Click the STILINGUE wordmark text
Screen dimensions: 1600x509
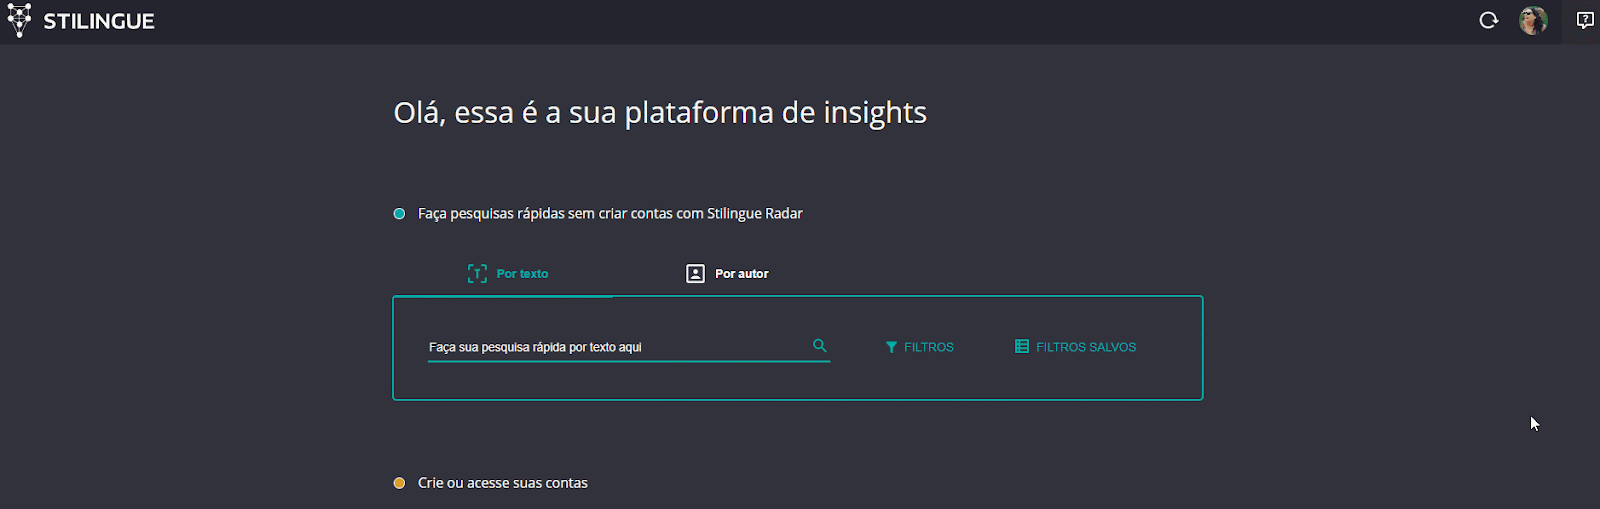pos(99,21)
